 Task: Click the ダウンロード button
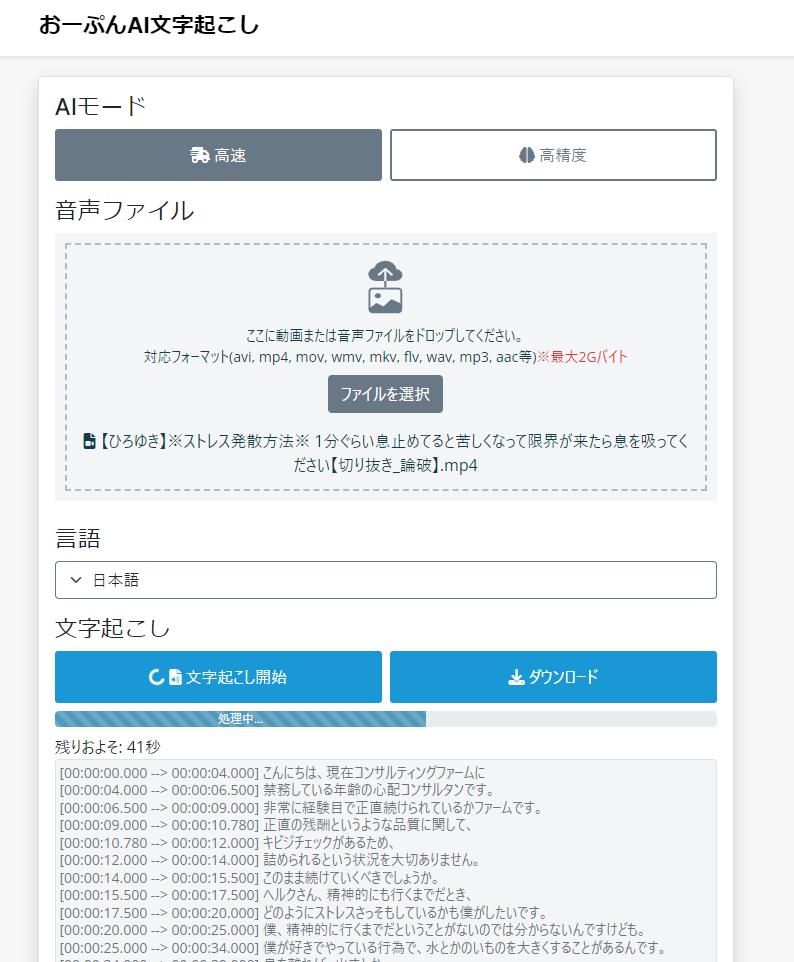553,677
